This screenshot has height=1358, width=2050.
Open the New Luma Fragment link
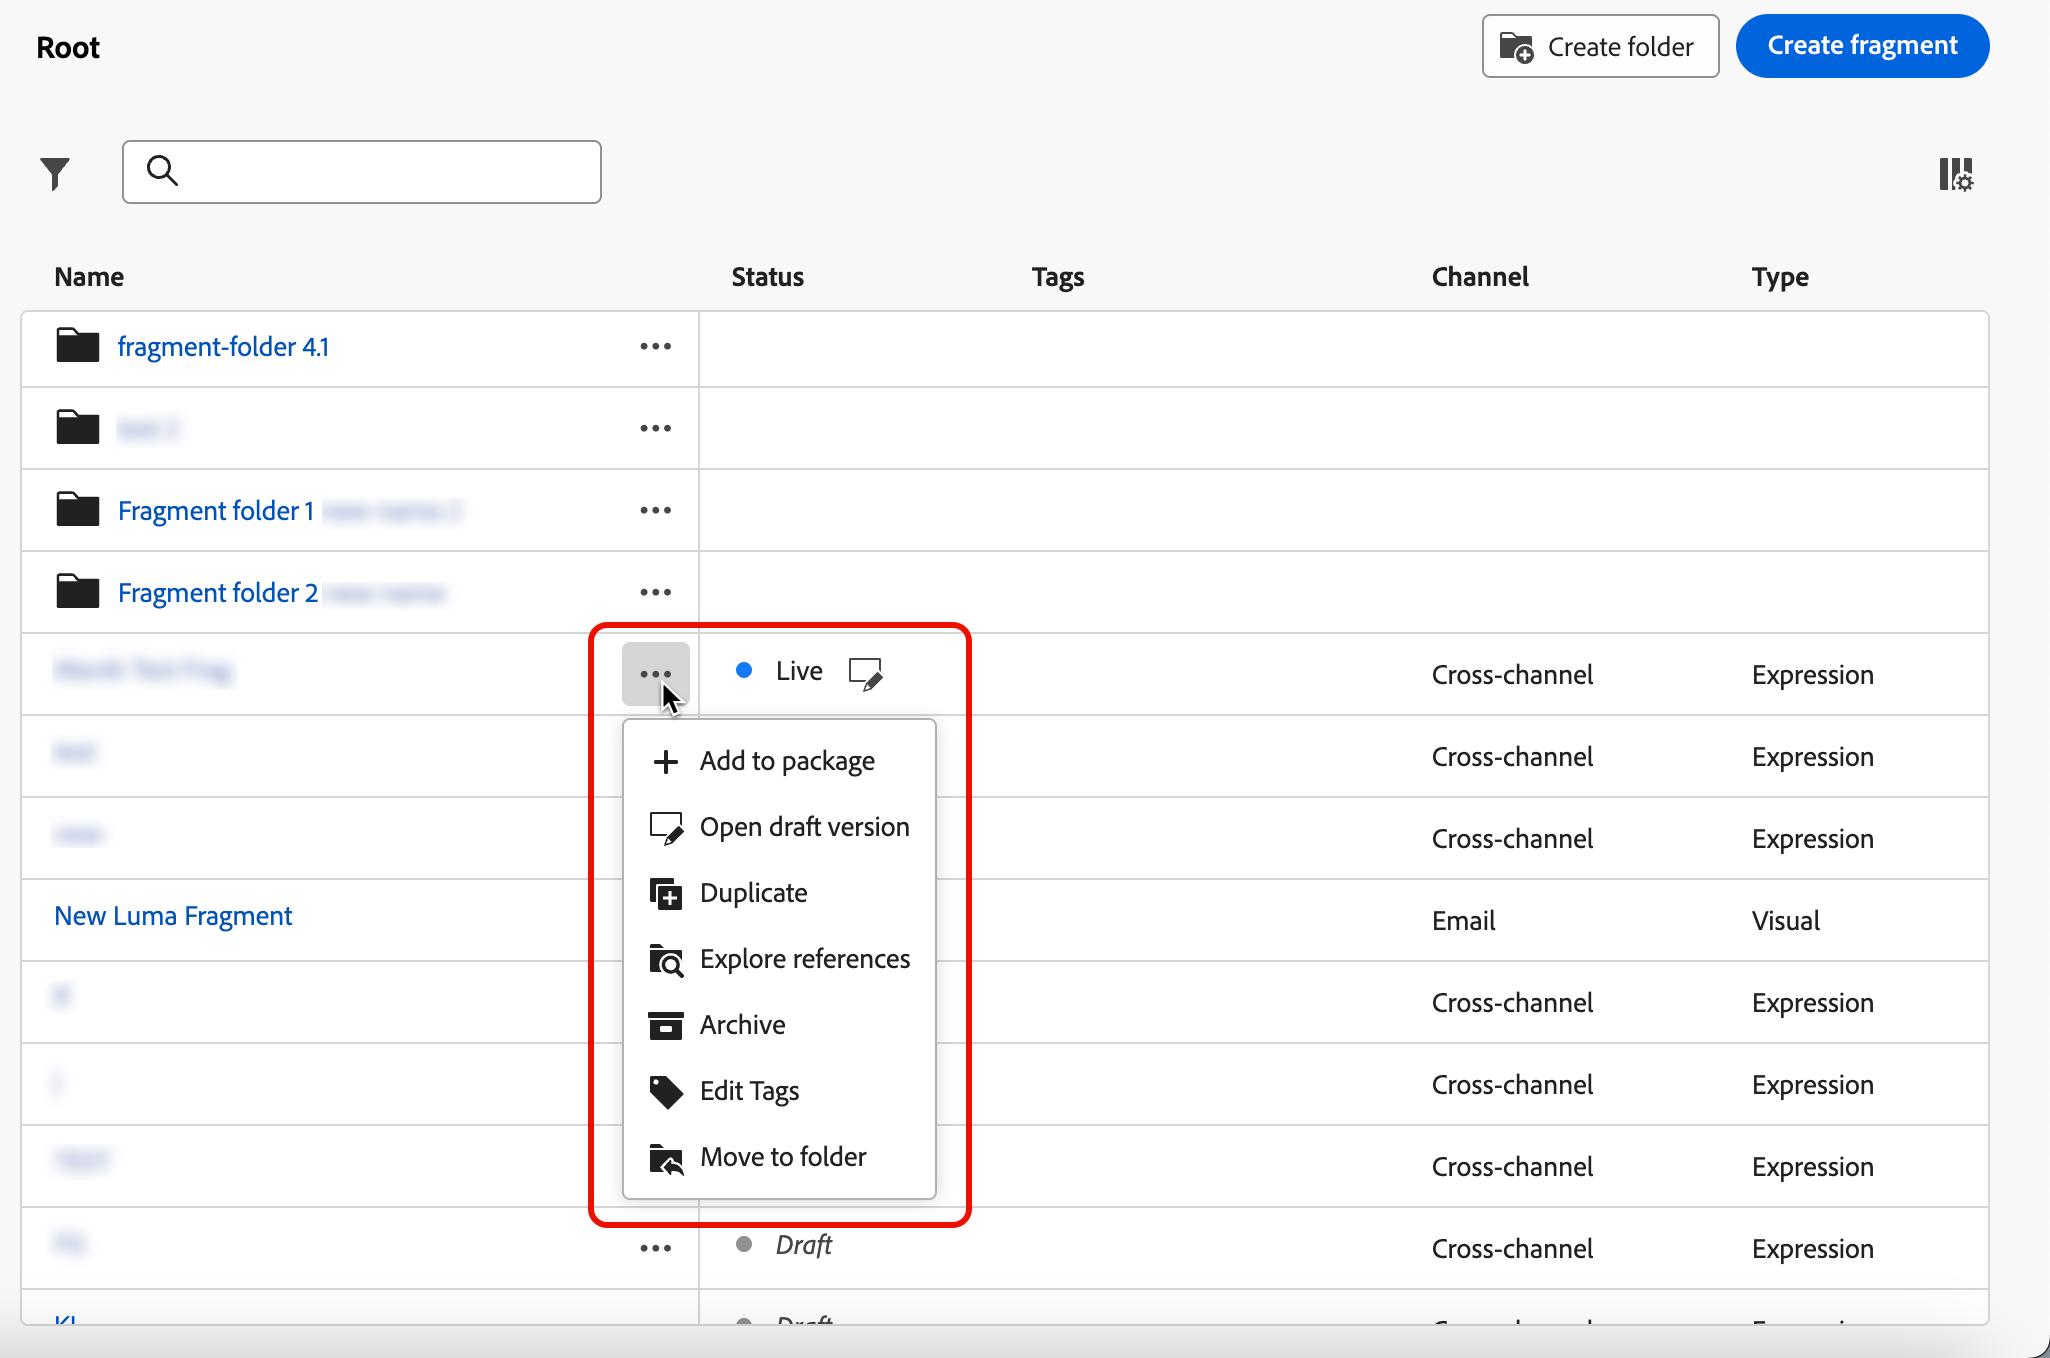point(173,916)
